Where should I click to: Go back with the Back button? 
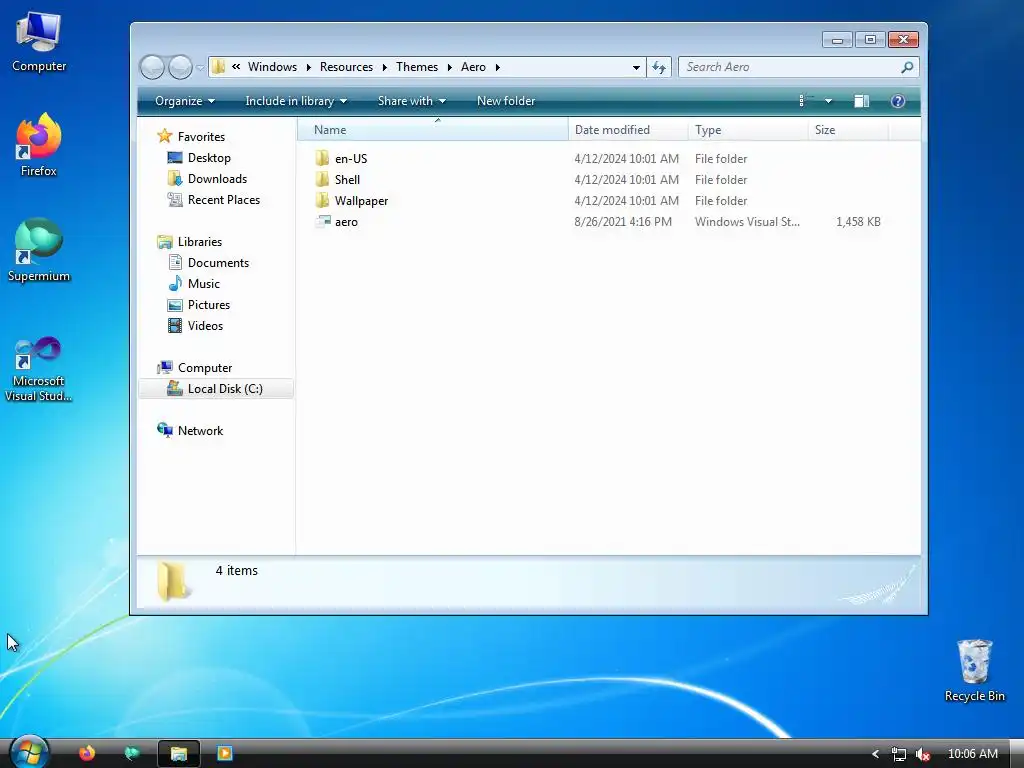click(x=152, y=67)
